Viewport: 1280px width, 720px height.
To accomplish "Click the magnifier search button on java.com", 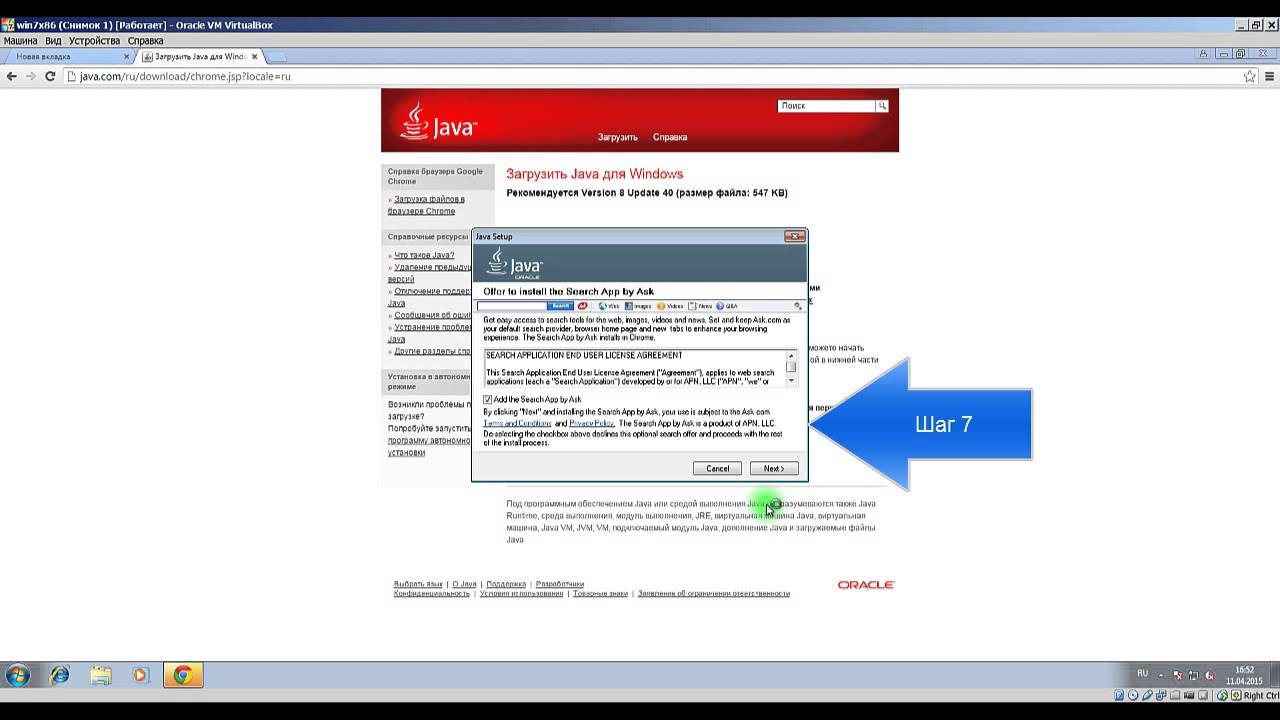I will (882, 106).
